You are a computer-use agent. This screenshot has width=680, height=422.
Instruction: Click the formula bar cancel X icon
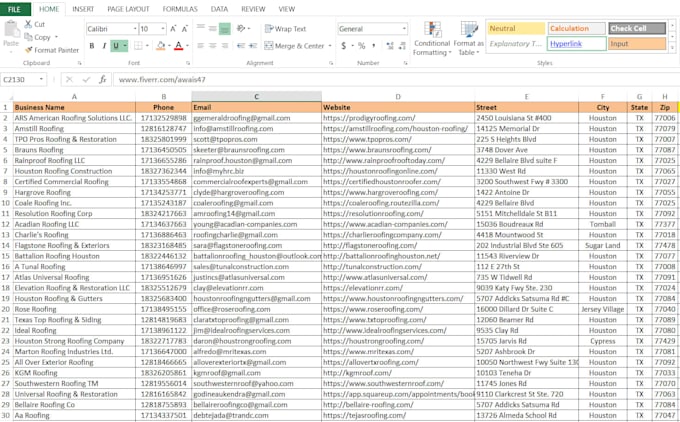click(69, 80)
